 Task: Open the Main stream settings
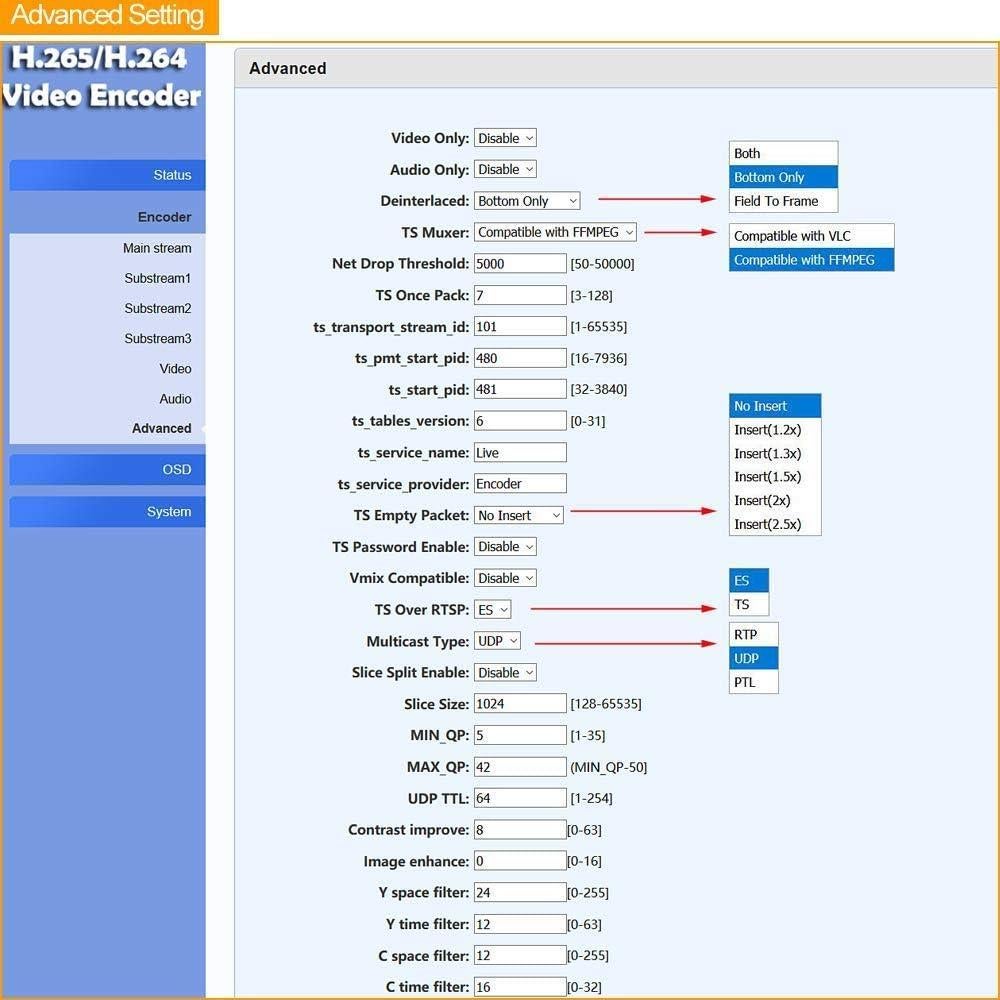tap(157, 247)
